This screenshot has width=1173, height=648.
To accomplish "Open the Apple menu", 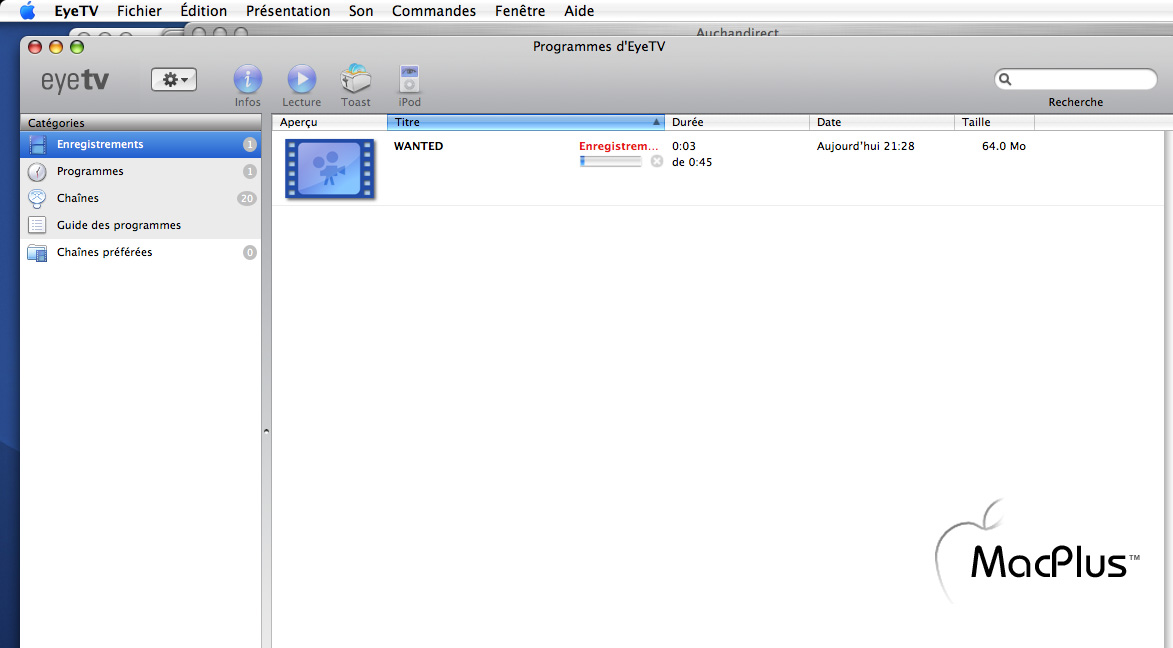I will click(28, 10).
